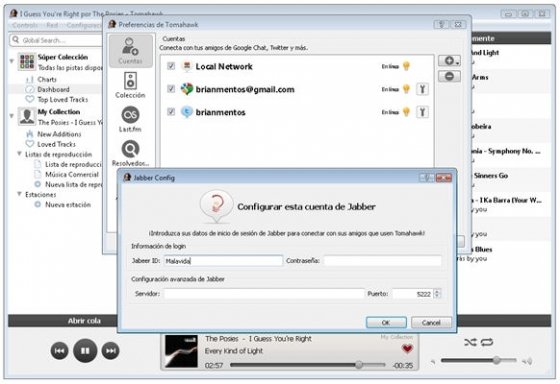Click the Jabber speech bubble logo

tap(217, 206)
